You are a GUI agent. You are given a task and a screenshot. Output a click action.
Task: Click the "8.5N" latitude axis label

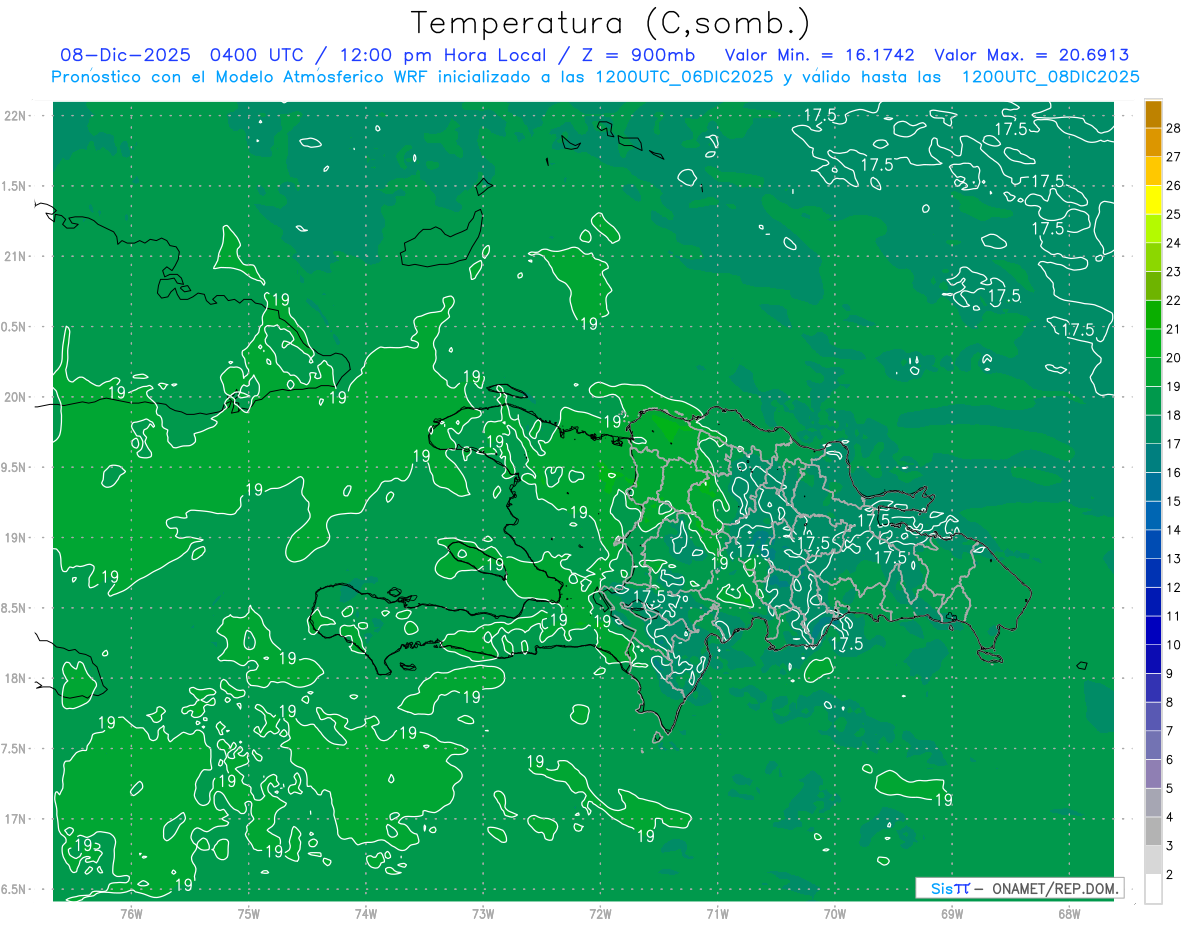point(14,609)
